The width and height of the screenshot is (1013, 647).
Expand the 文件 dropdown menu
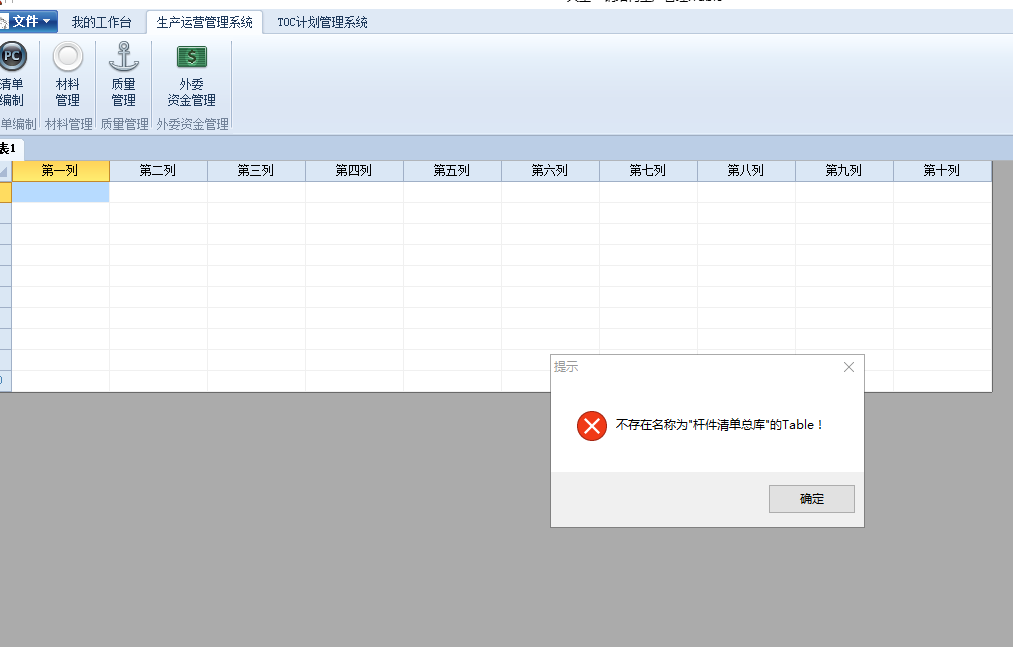coord(30,21)
